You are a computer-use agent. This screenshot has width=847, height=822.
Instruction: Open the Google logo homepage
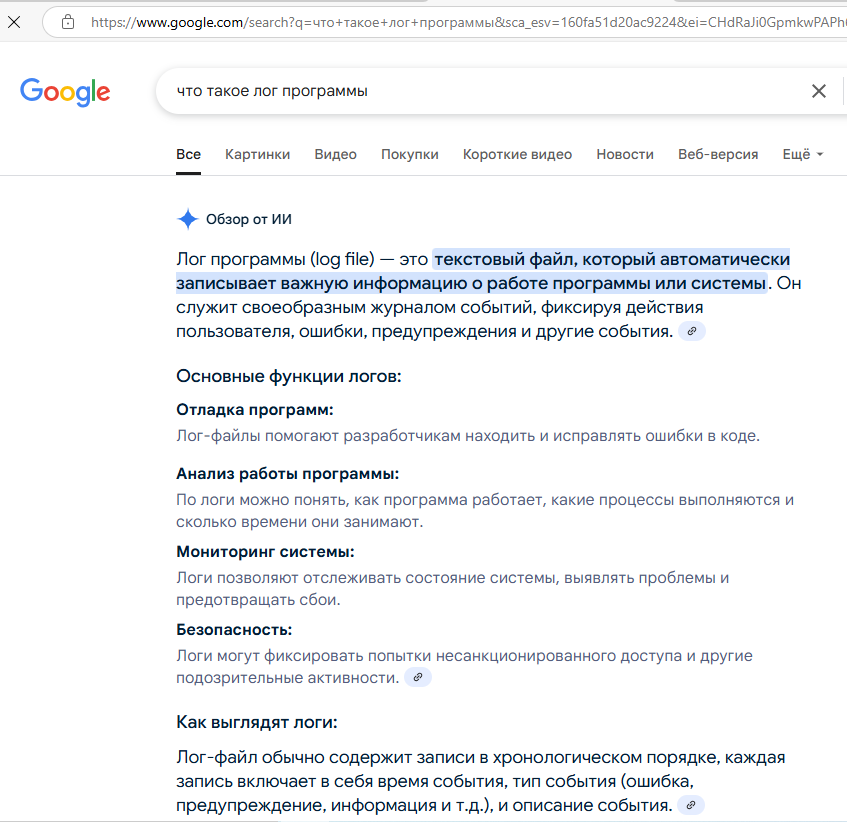pyautogui.click(x=65, y=92)
